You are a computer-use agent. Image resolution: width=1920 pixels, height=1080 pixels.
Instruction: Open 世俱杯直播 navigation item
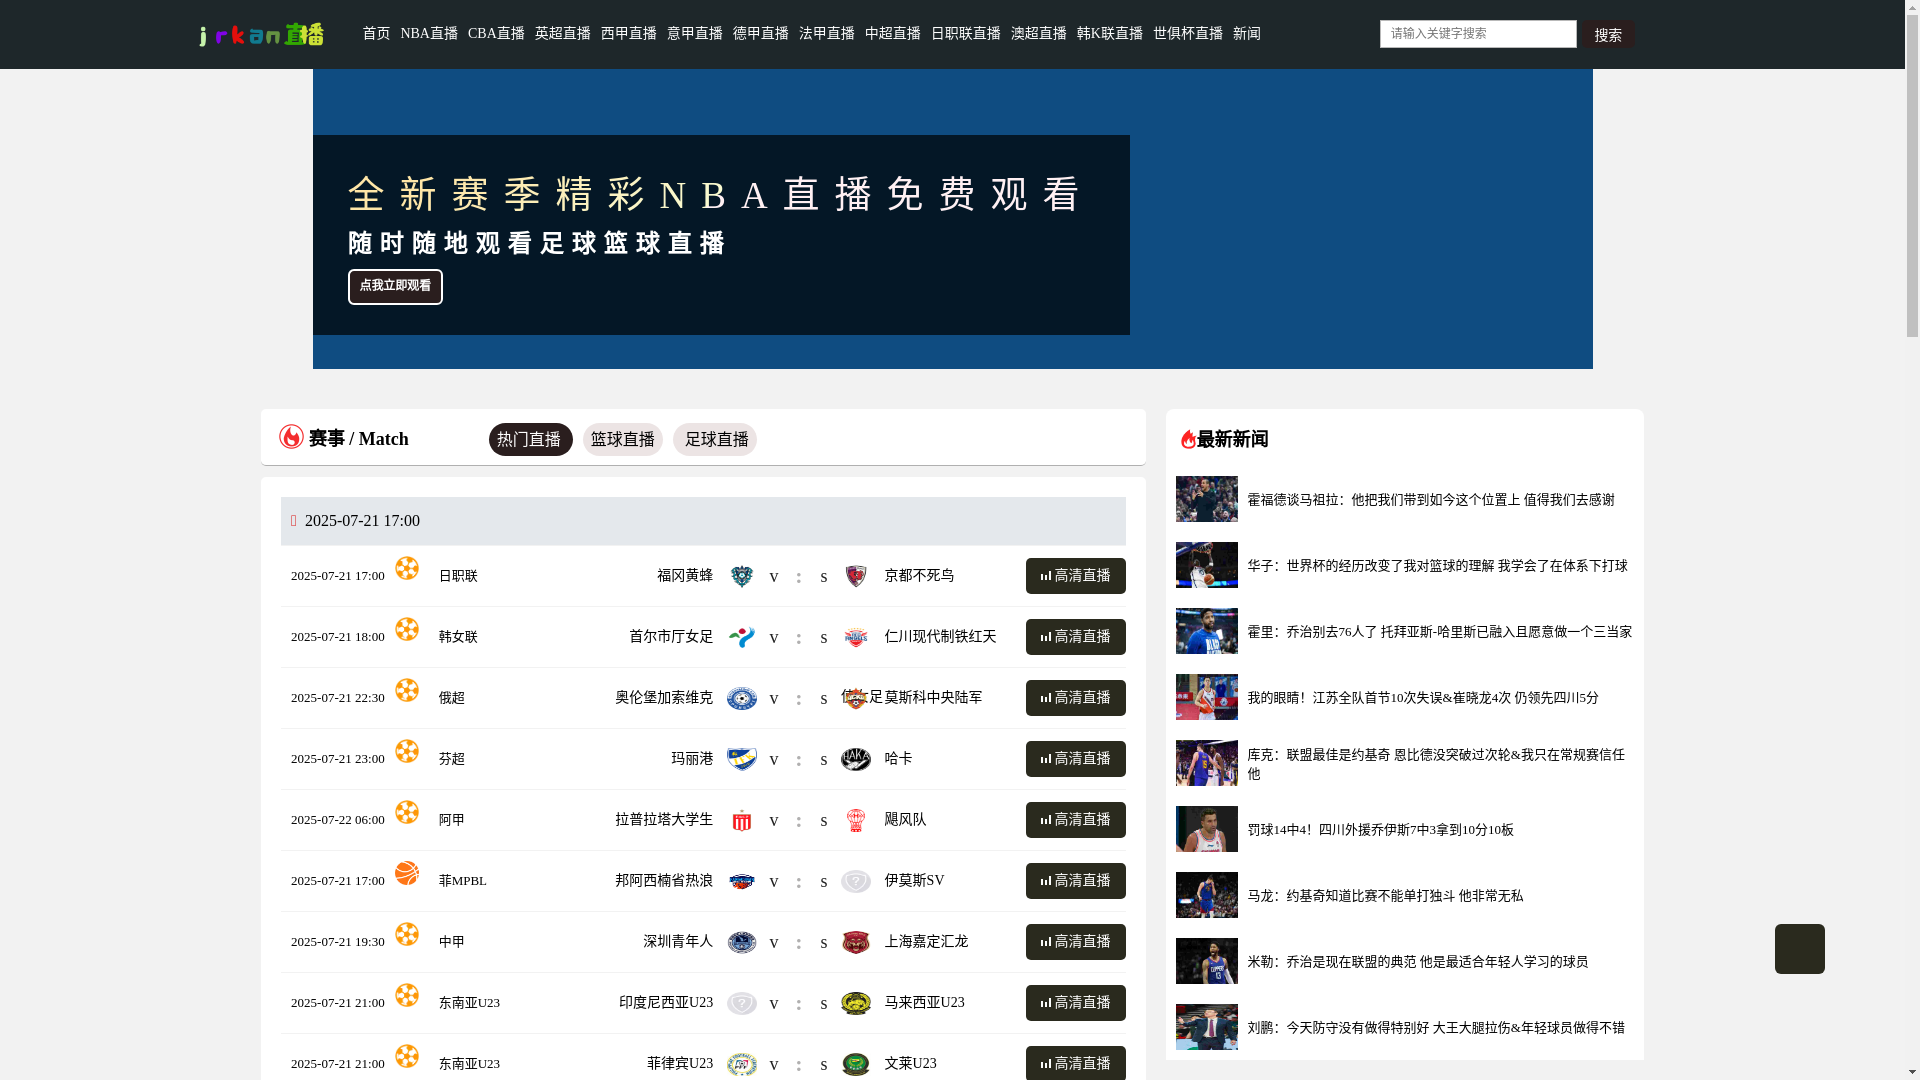coord(1188,34)
